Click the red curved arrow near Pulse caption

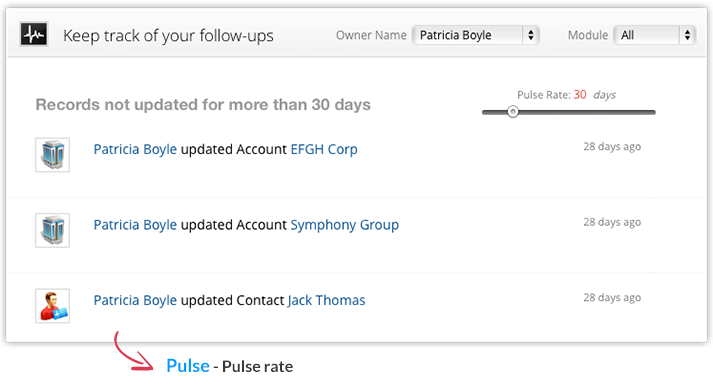tap(133, 352)
